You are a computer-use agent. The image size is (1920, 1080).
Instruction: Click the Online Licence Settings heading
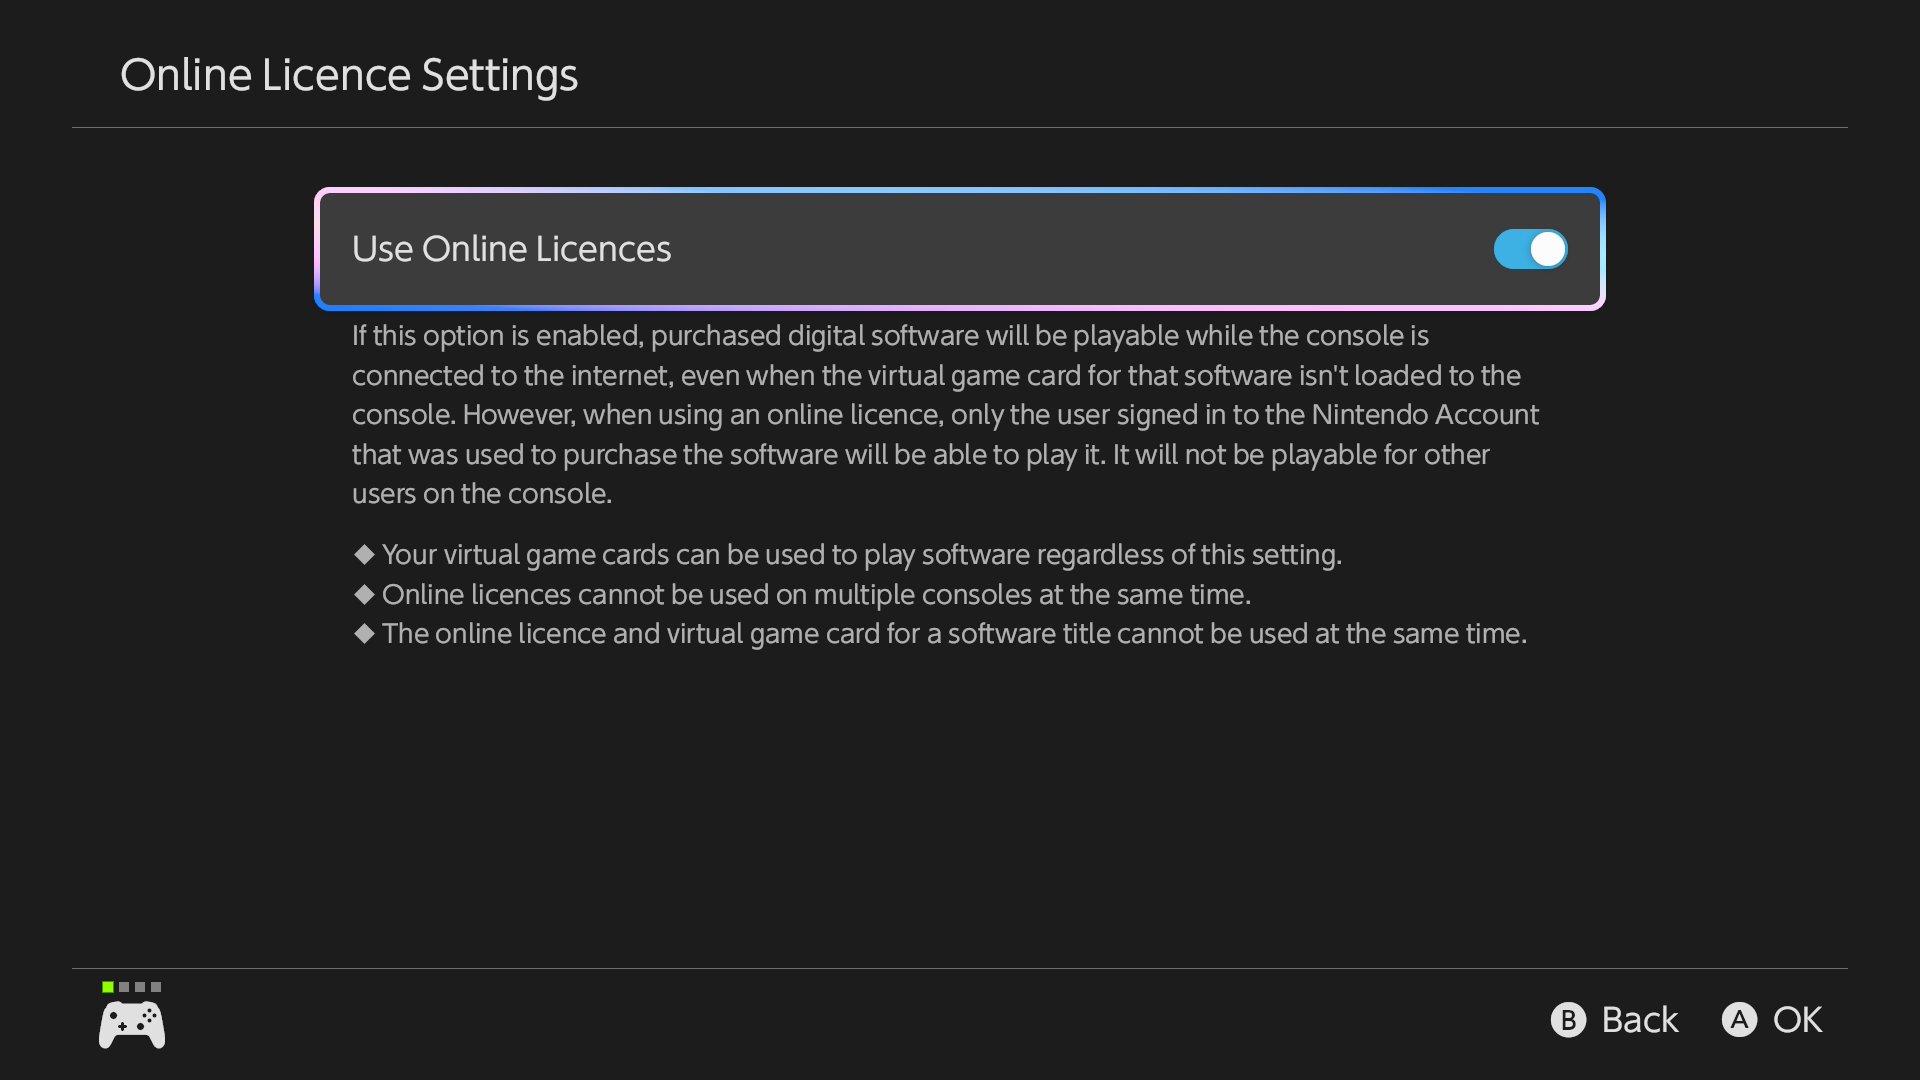[x=349, y=75]
